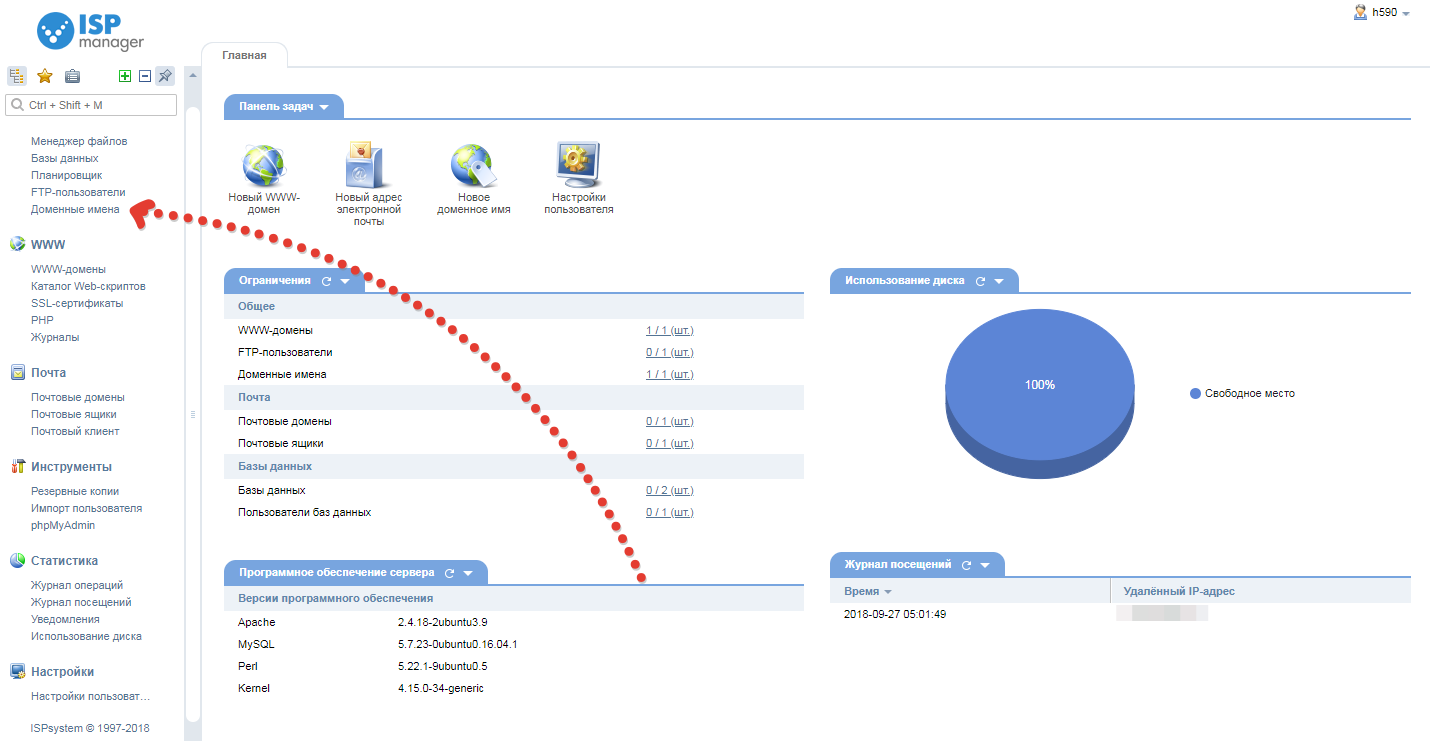Click the FTP-пользователи 0 / 1 limit link
The height and width of the screenshot is (741, 1430).
click(670, 352)
